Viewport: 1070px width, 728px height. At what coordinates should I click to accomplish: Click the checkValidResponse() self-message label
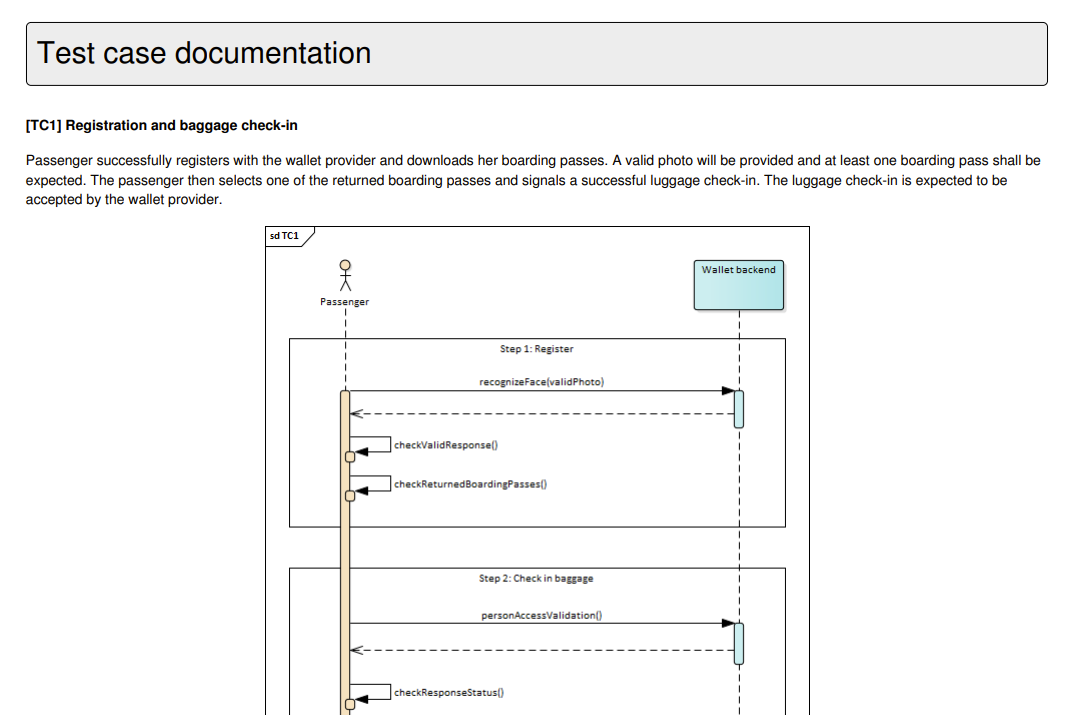(x=446, y=445)
